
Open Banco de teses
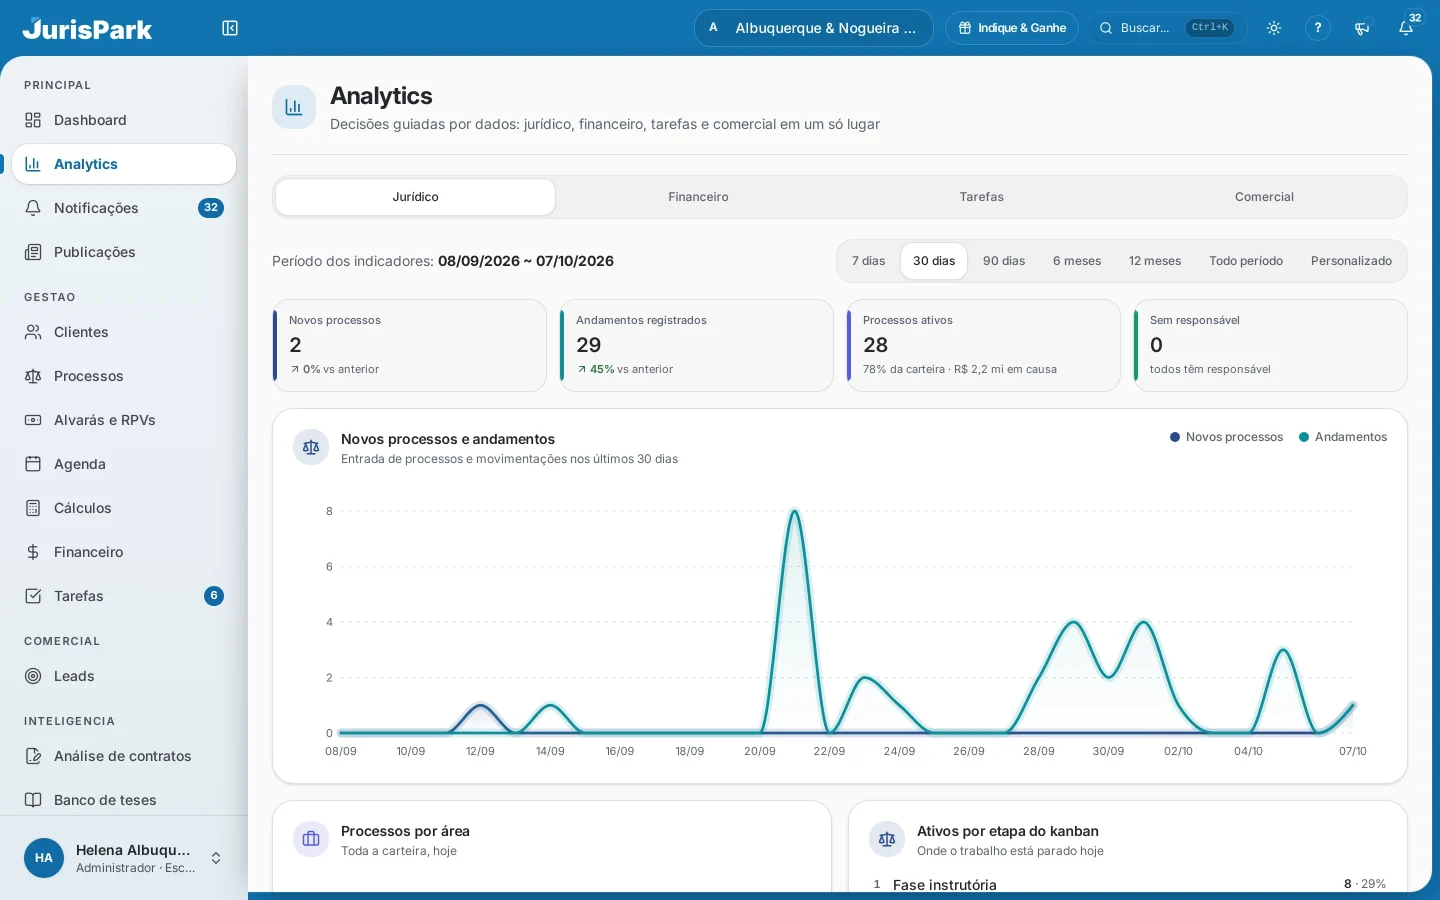click(124, 800)
